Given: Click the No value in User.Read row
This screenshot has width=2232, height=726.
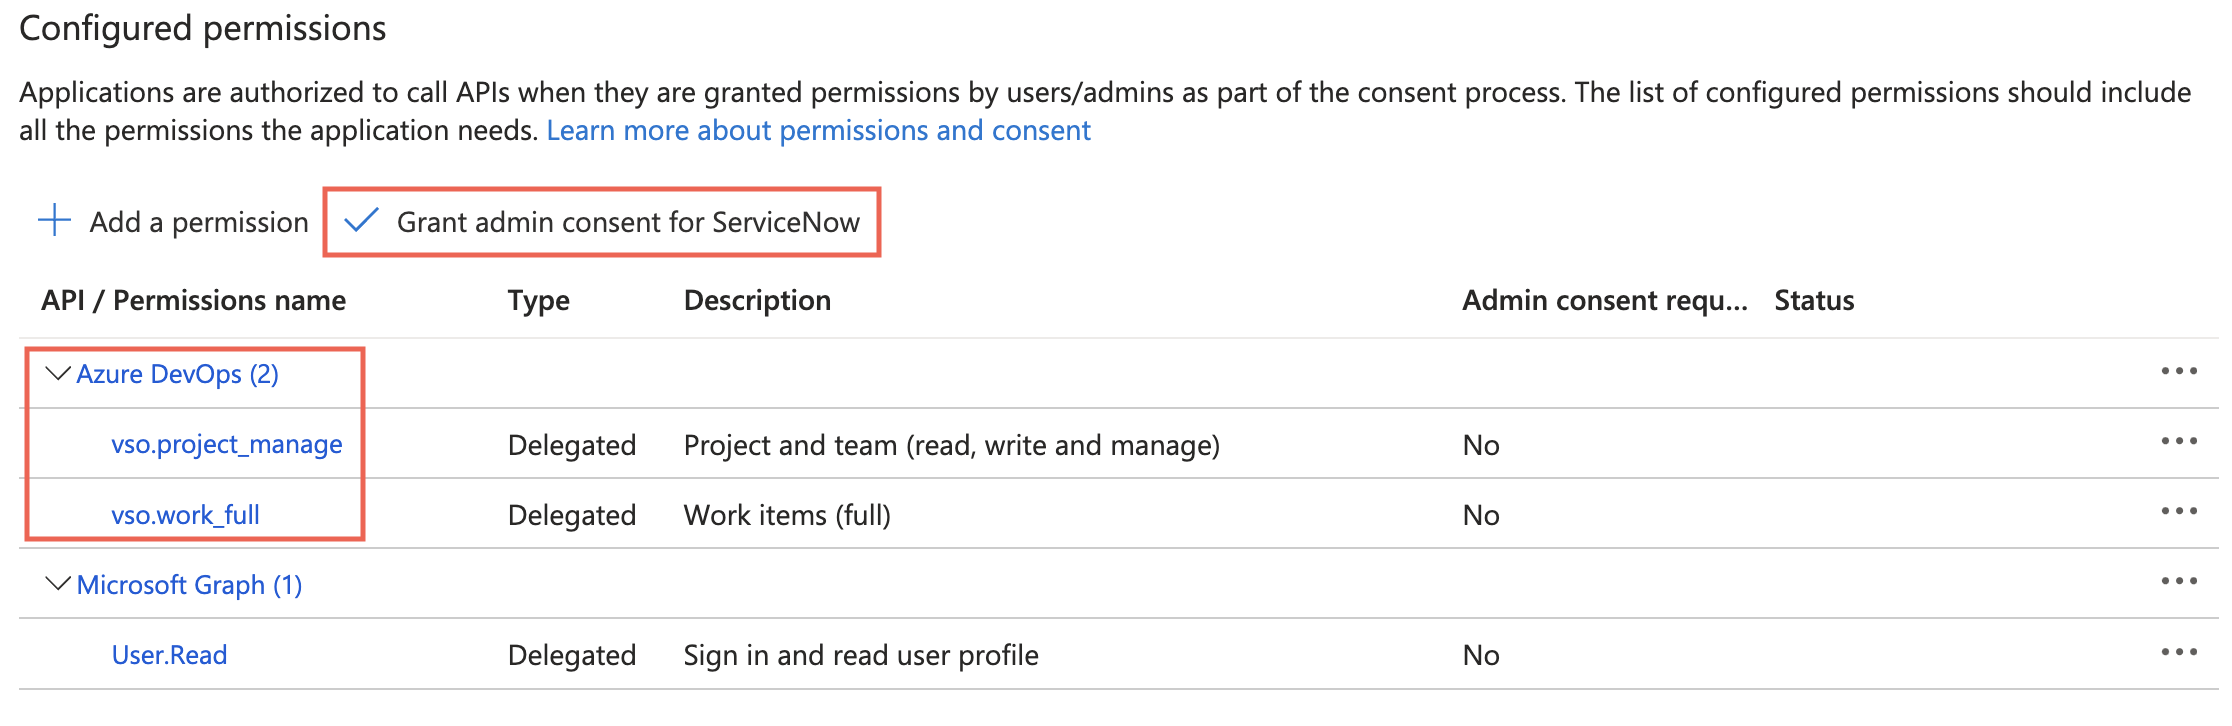Looking at the screenshot, I should click(x=1481, y=655).
